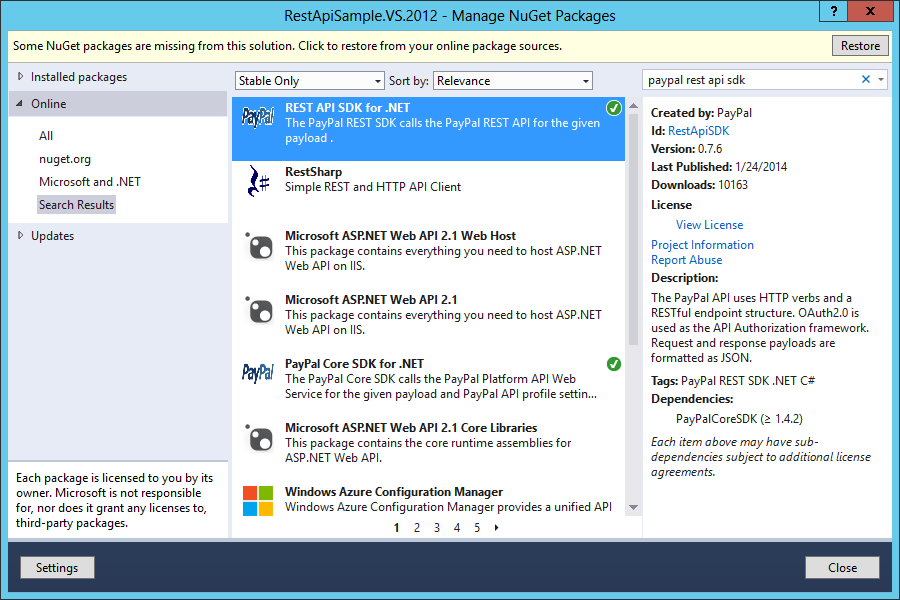Image resolution: width=900 pixels, height=600 pixels.
Task: Select Microsoft ASP.NET Web API 2.1 Core Libraries
Action: click(x=428, y=449)
